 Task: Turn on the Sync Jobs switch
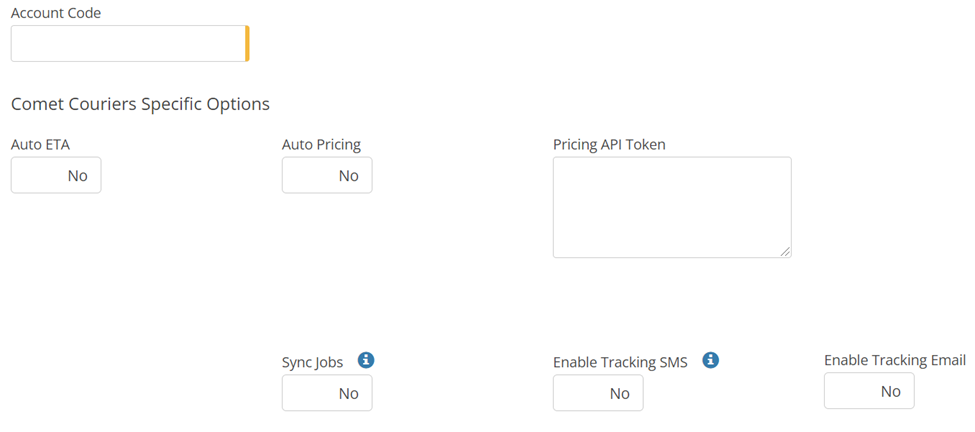[x=327, y=393]
